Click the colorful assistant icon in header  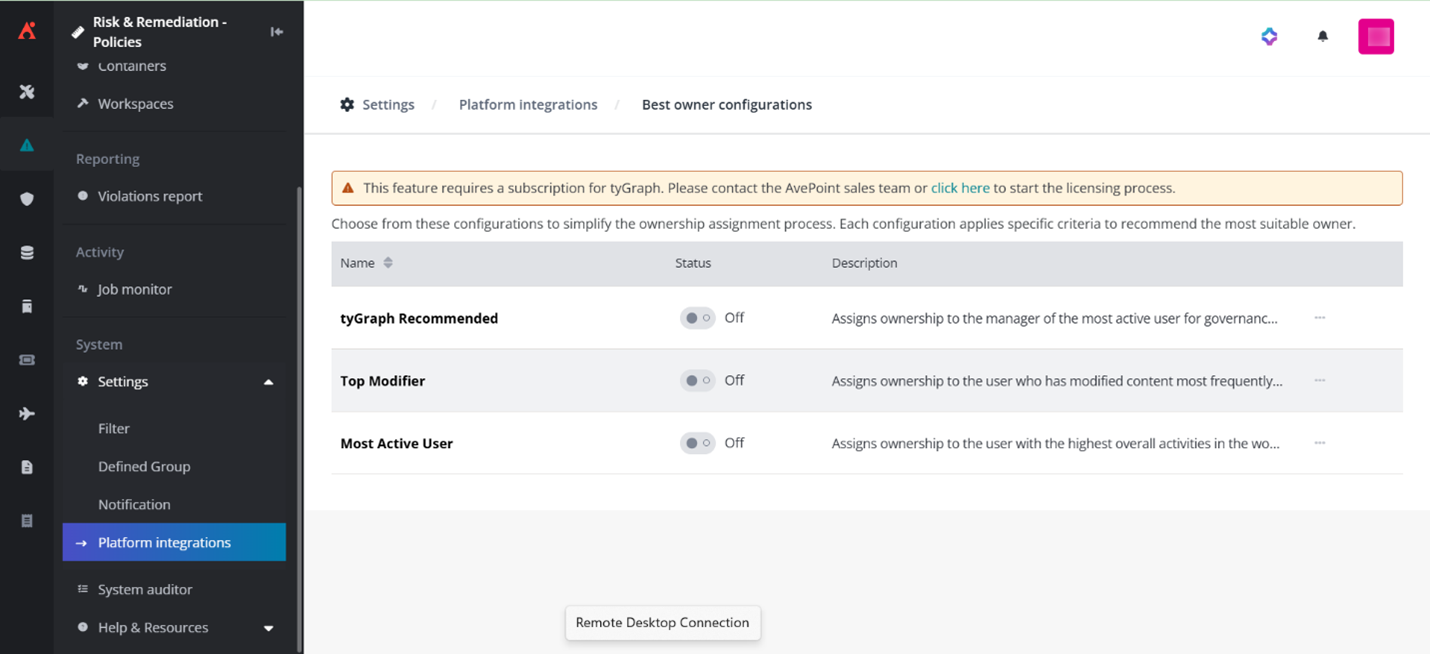point(1269,37)
